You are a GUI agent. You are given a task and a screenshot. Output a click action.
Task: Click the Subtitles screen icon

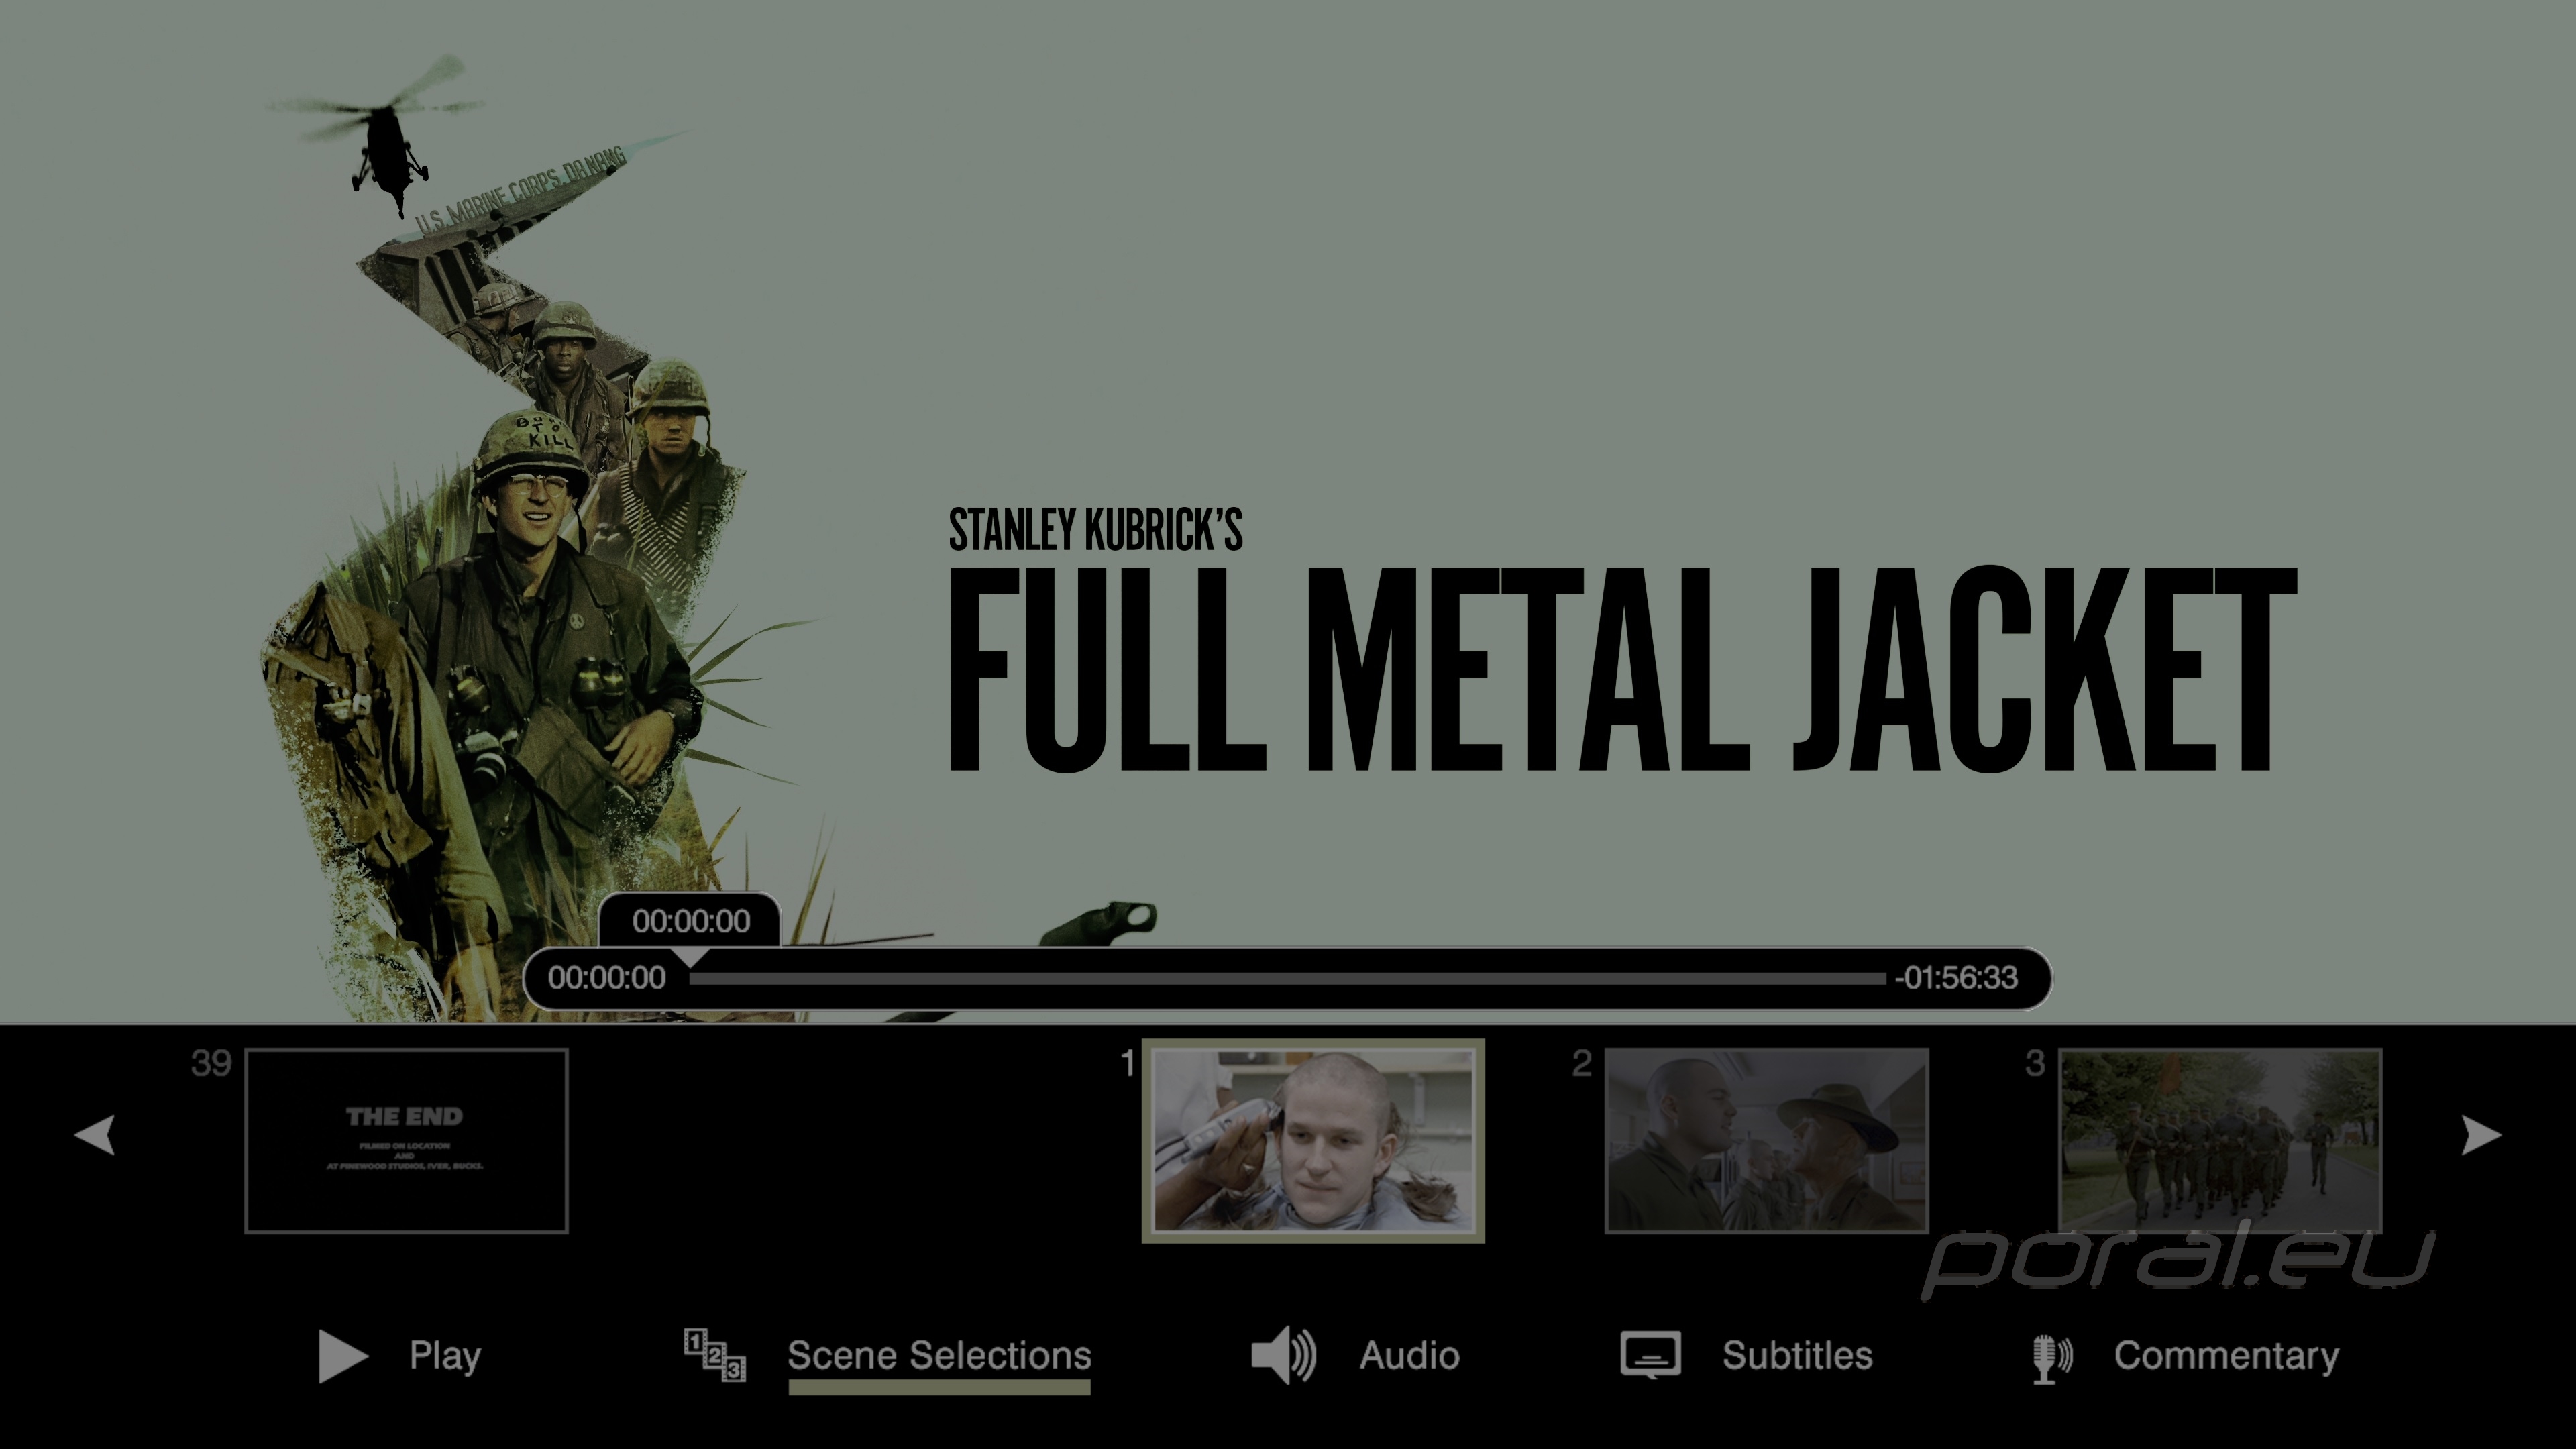1651,1355
